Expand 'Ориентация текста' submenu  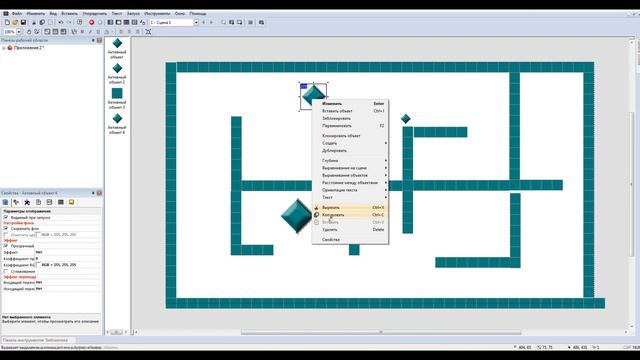pyautogui.click(x=350, y=190)
